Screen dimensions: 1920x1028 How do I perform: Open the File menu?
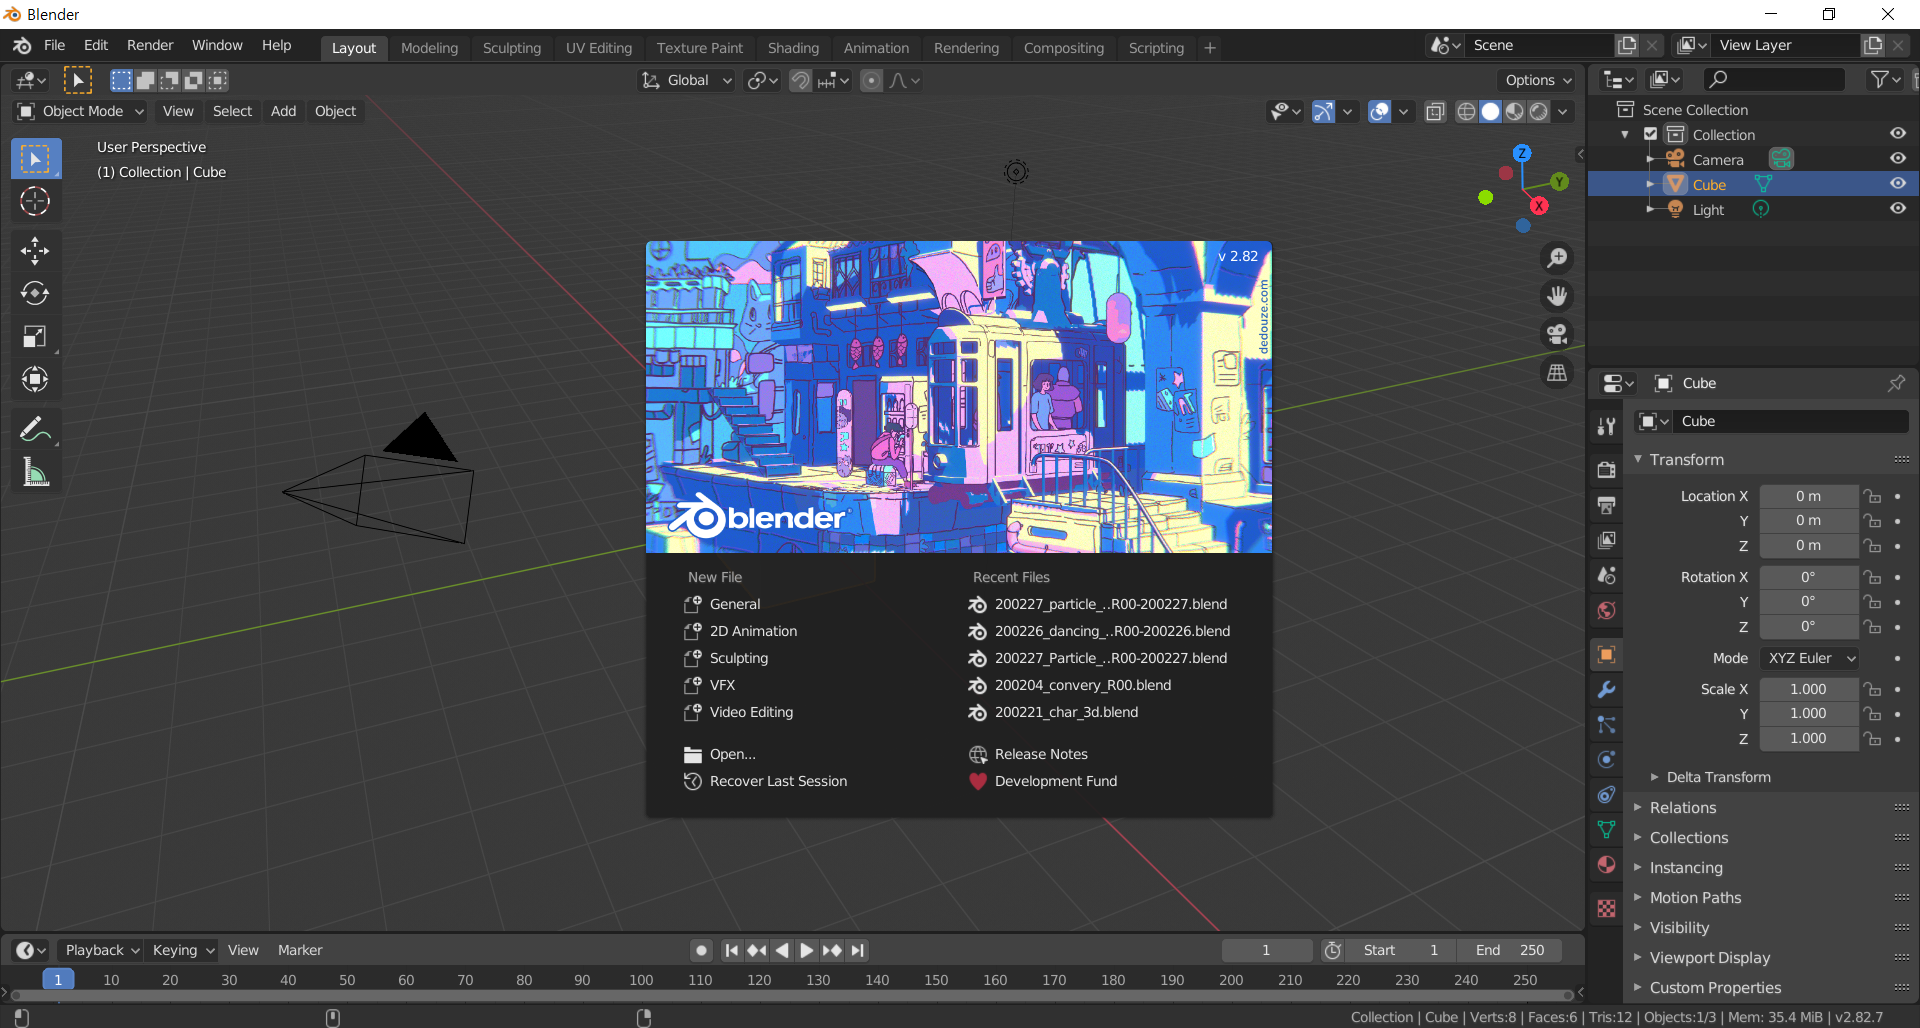(x=55, y=46)
